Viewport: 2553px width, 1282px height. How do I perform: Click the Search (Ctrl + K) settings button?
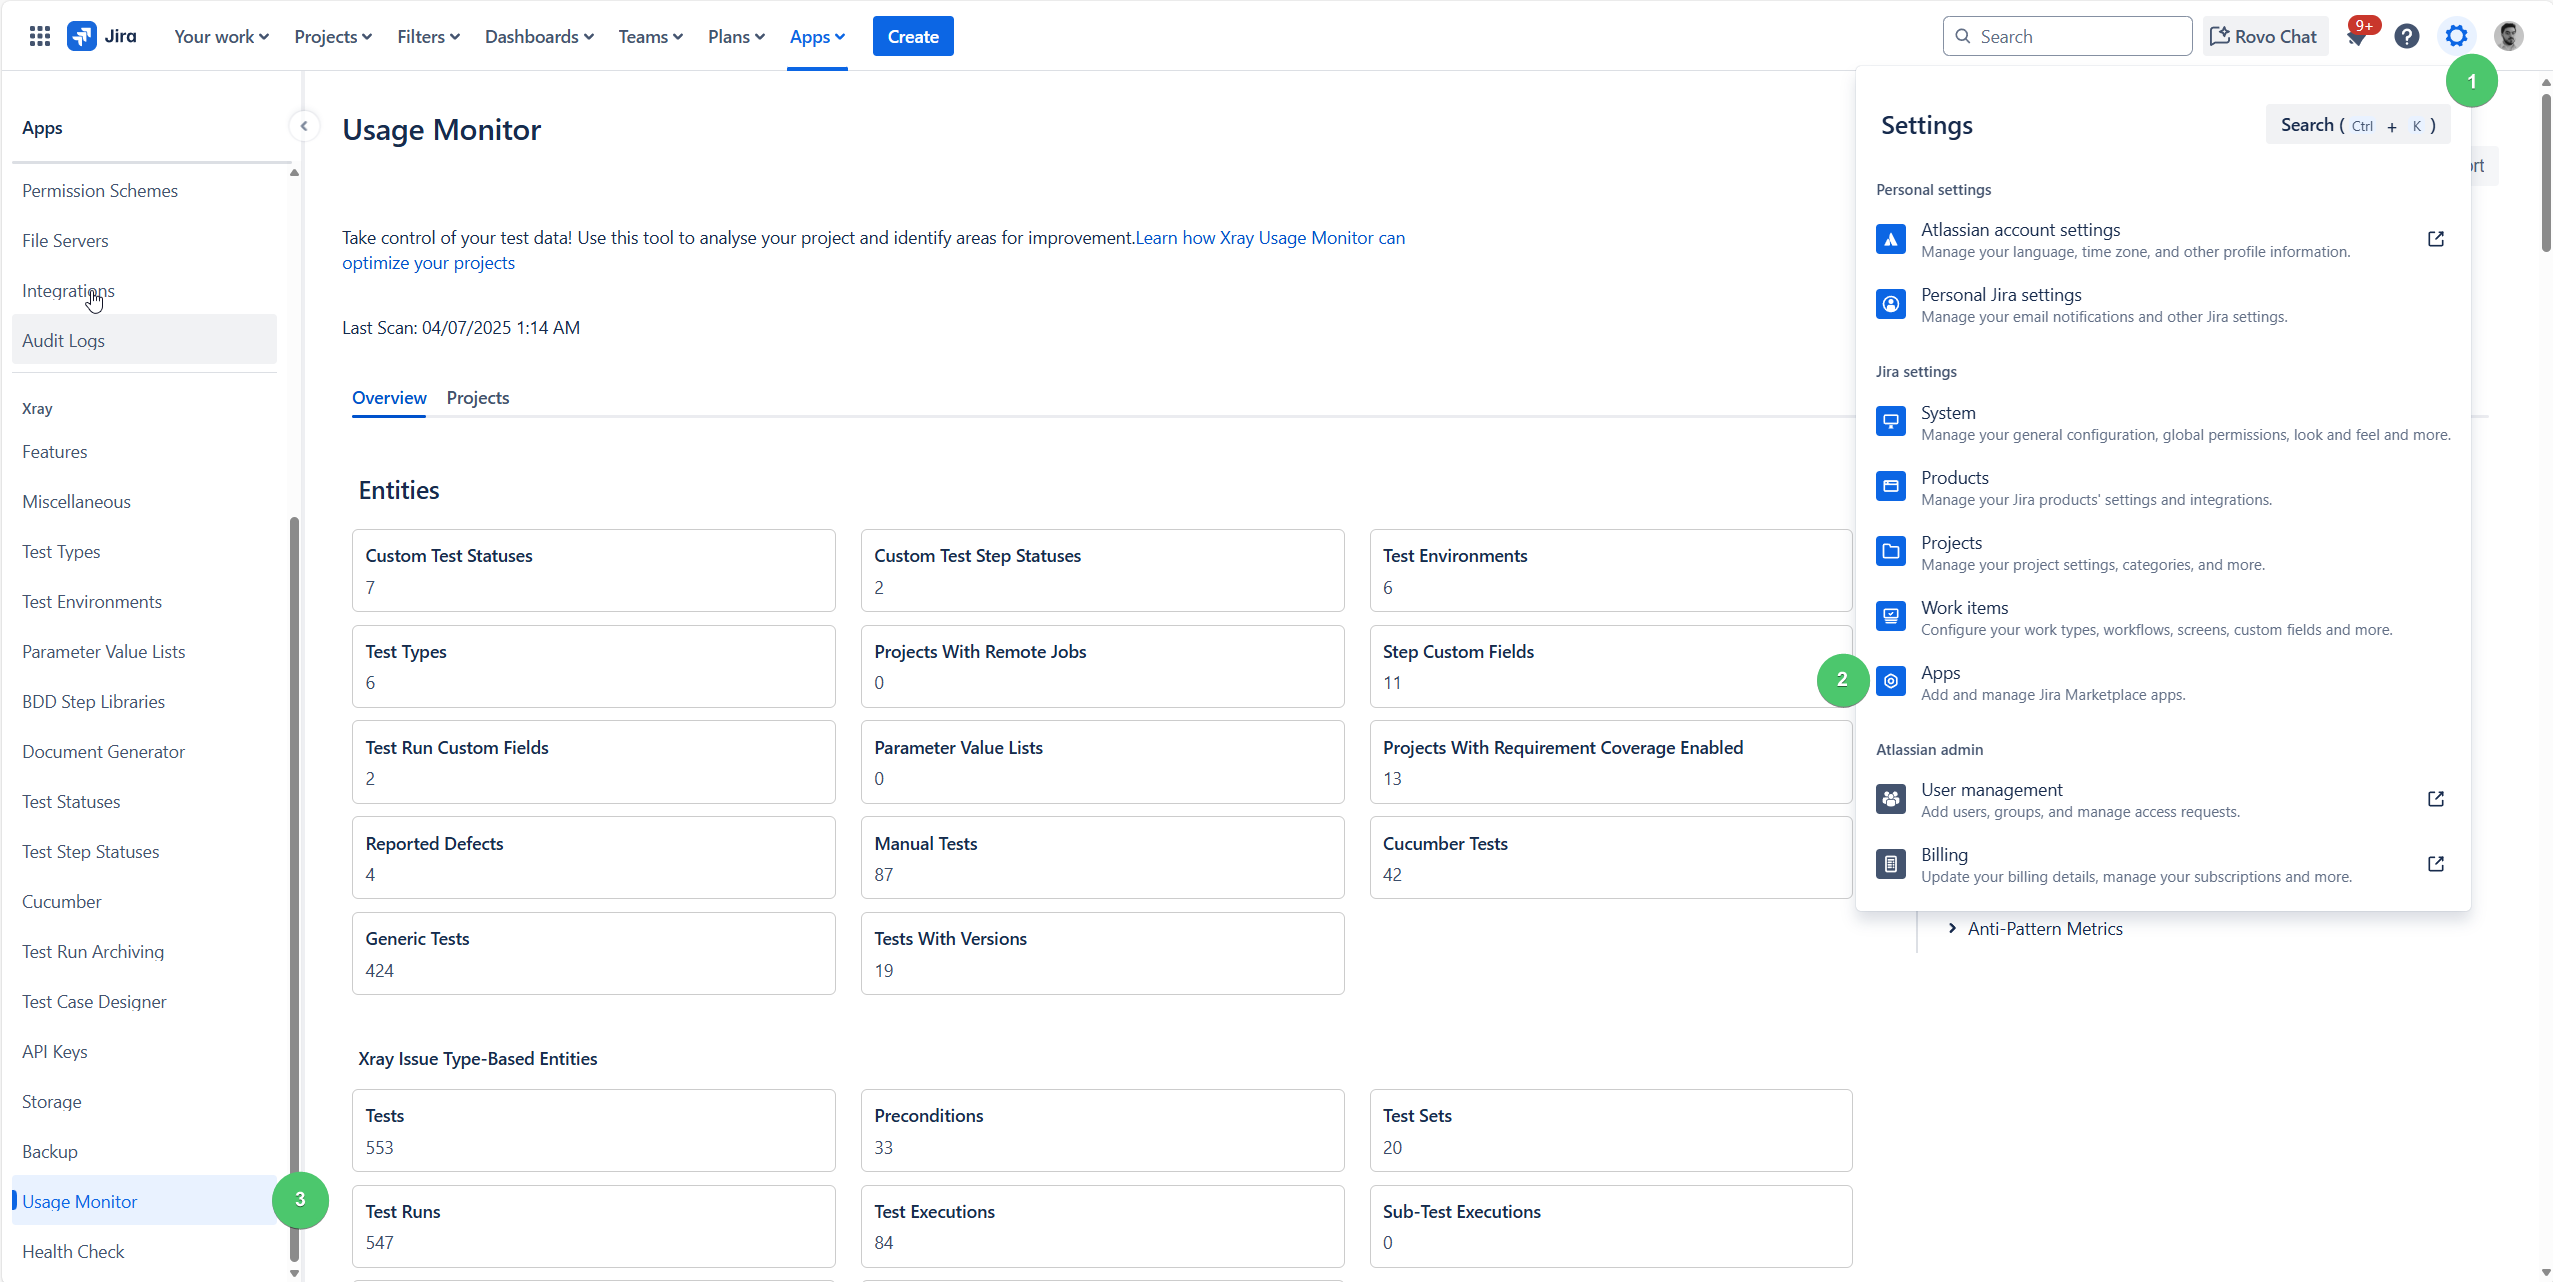[2358, 125]
